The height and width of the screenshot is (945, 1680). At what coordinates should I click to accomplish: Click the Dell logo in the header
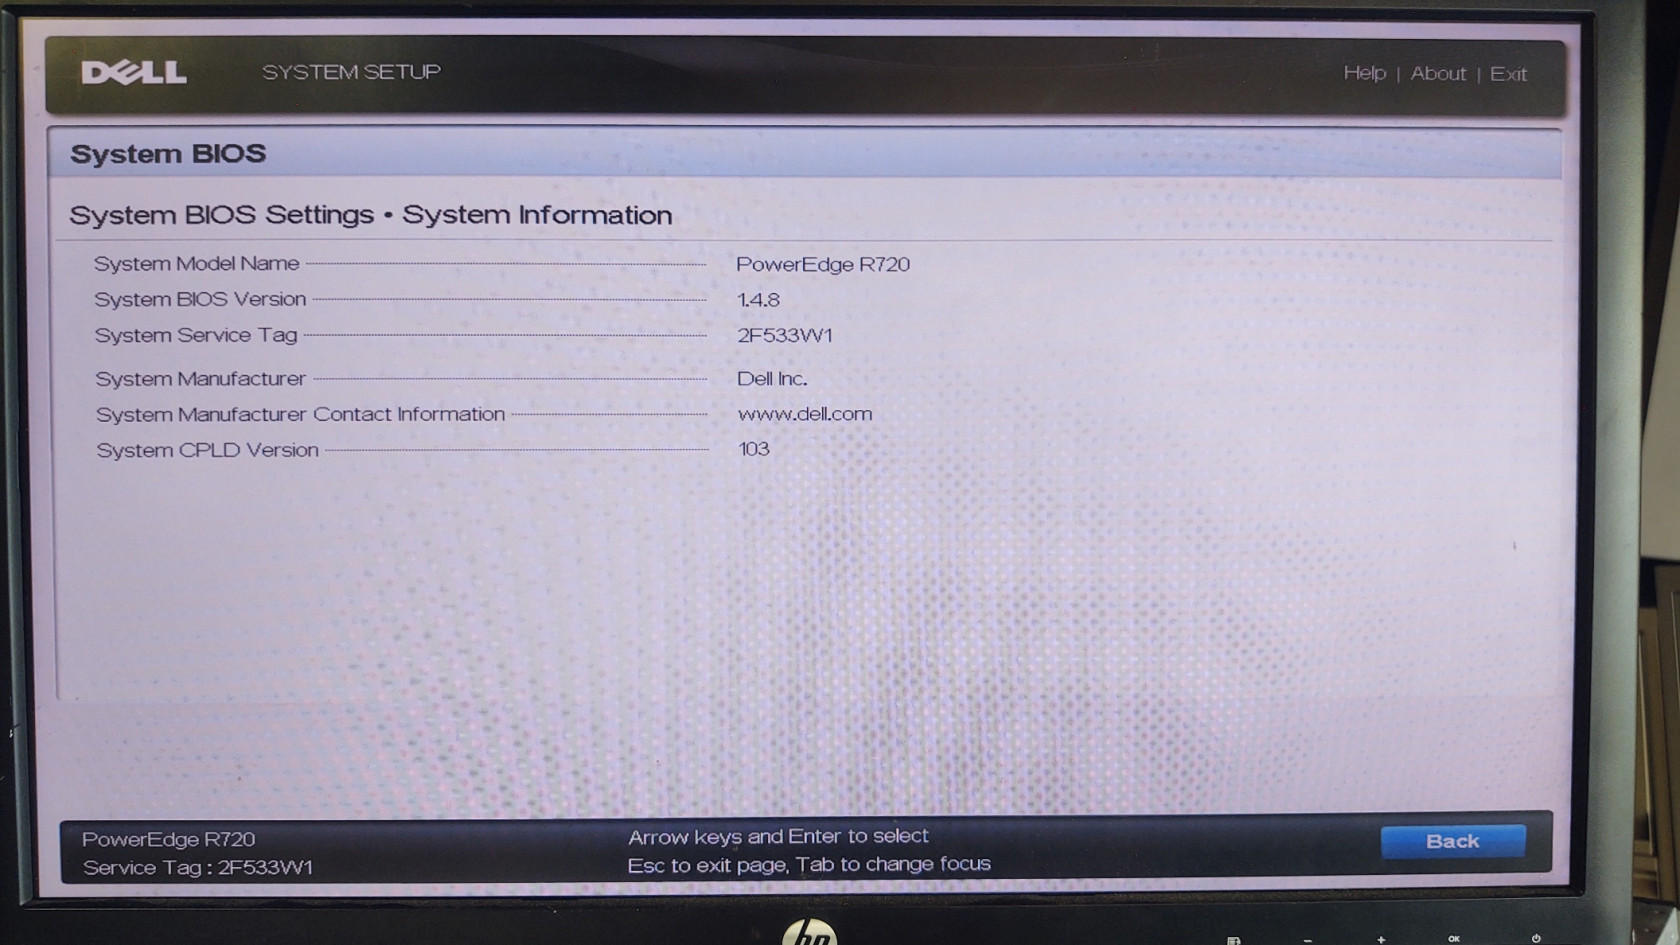[x=134, y=73]
